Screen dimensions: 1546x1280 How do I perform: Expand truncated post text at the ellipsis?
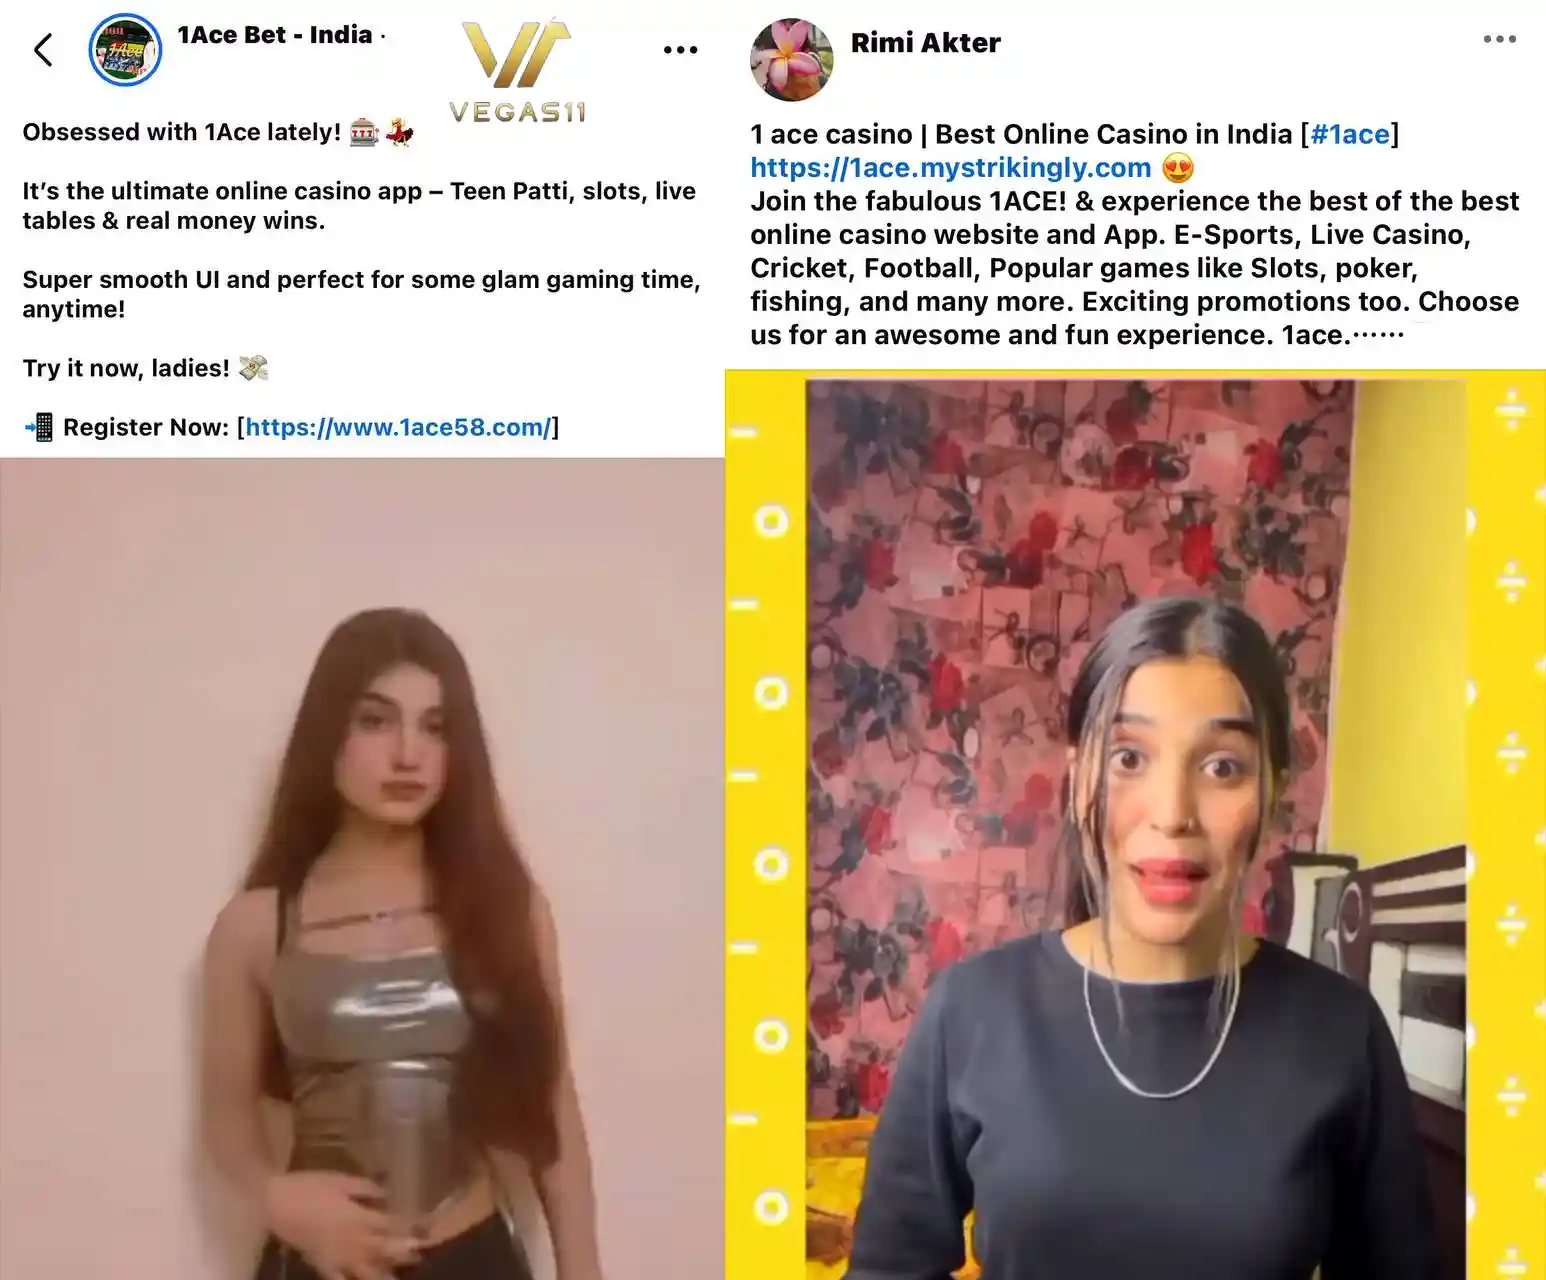click(1378, 335)
